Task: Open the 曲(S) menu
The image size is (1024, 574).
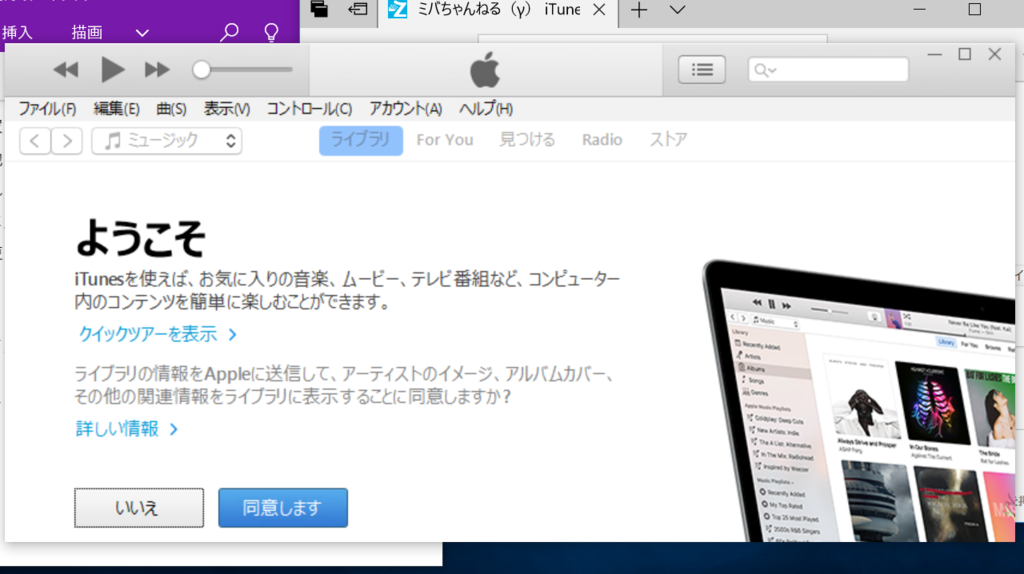Action: 171,109
